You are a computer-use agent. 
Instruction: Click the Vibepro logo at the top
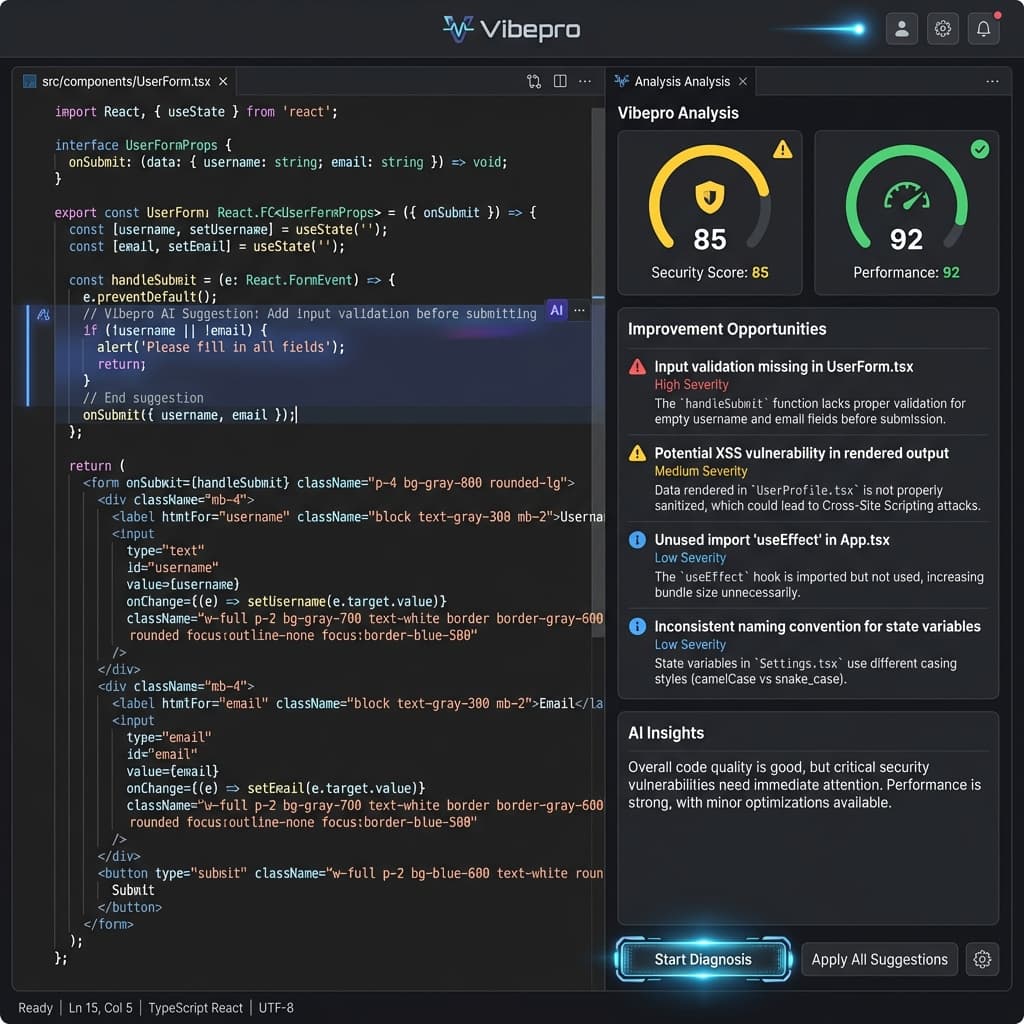[511, 28]
